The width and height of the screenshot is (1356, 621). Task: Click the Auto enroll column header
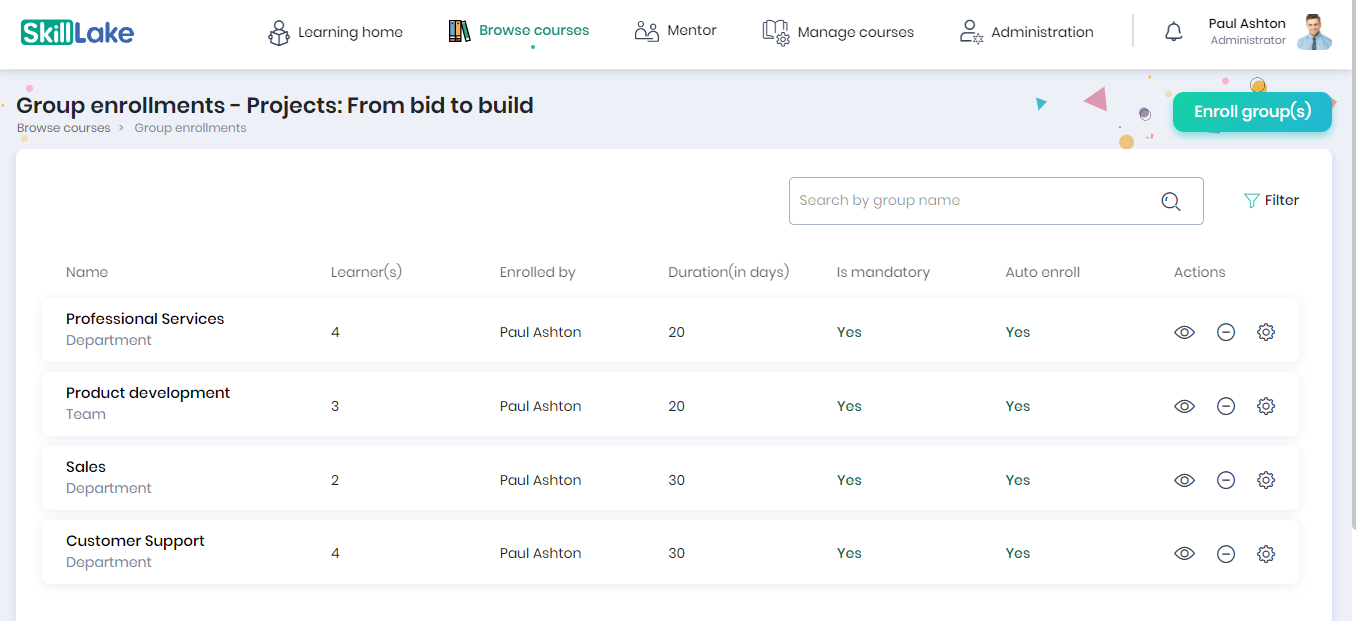click(x=1043, y=272)
